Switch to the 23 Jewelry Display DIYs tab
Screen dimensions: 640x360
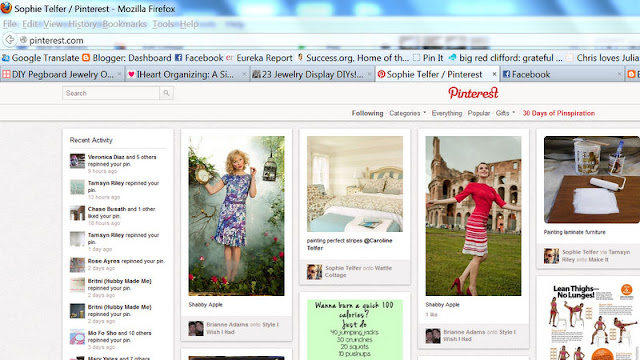pos(311,74)
